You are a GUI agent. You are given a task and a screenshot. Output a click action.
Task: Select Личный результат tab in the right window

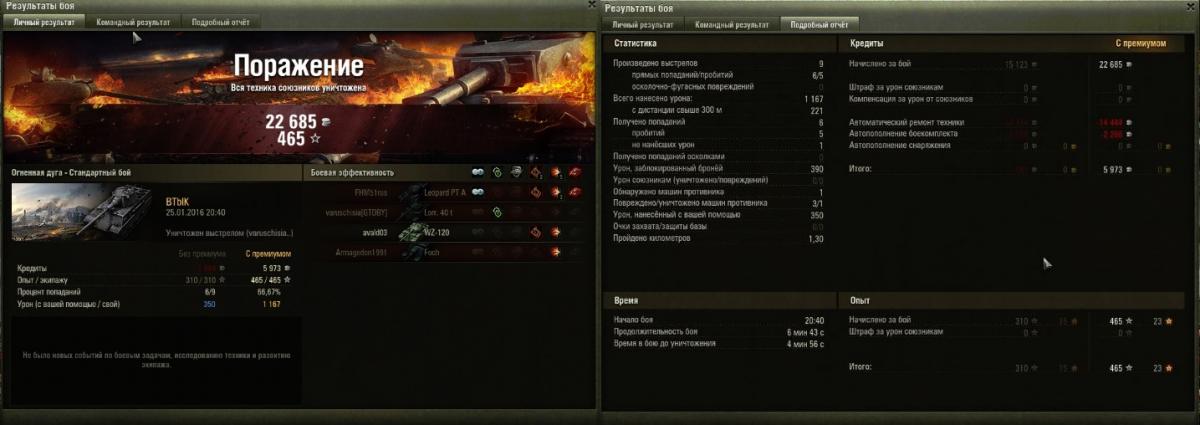click(644, 23)
